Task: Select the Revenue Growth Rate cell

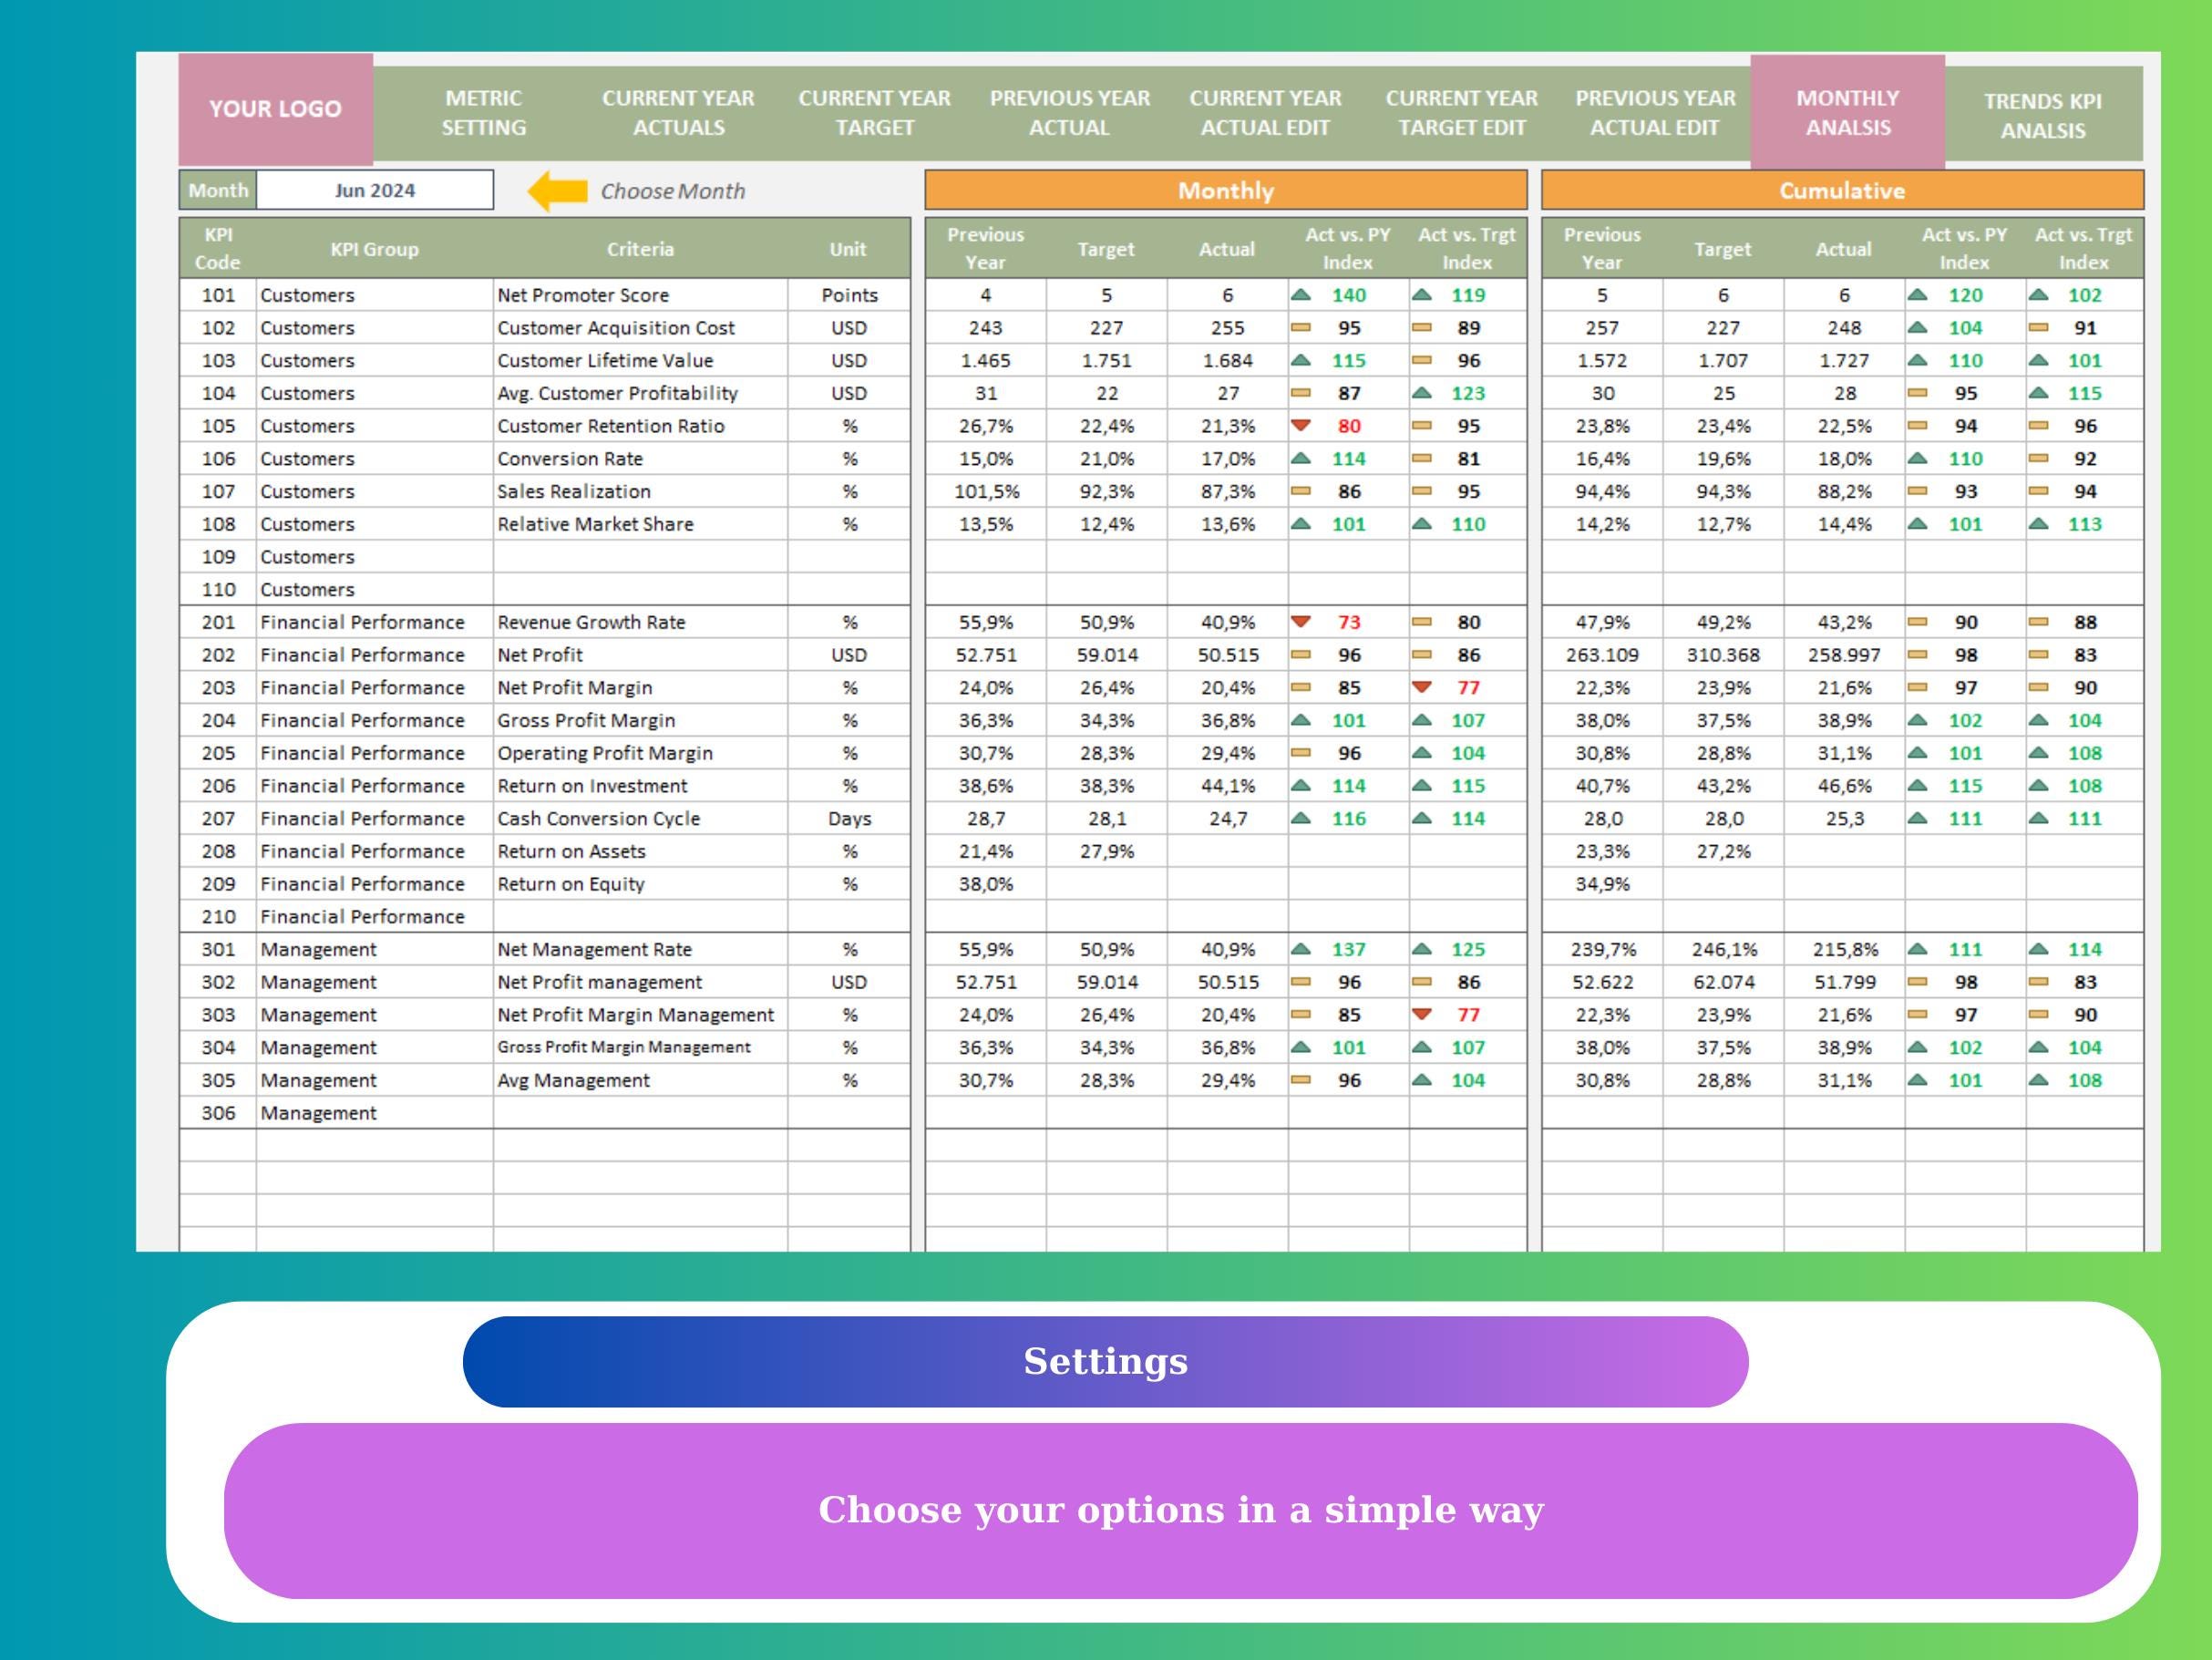Action: tap(640, 622)
